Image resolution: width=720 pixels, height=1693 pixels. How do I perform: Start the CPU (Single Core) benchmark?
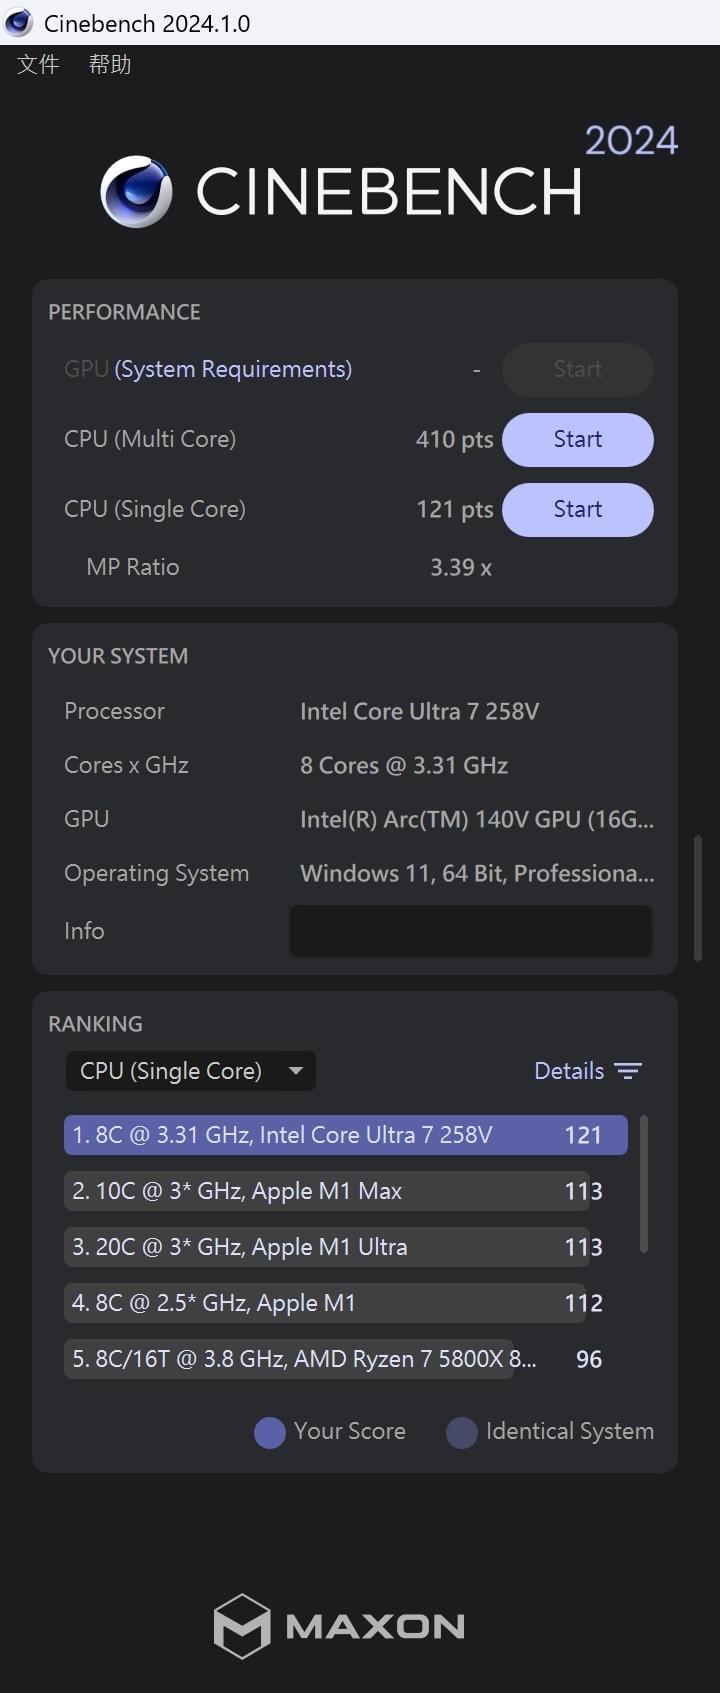(x=577, y=510)
